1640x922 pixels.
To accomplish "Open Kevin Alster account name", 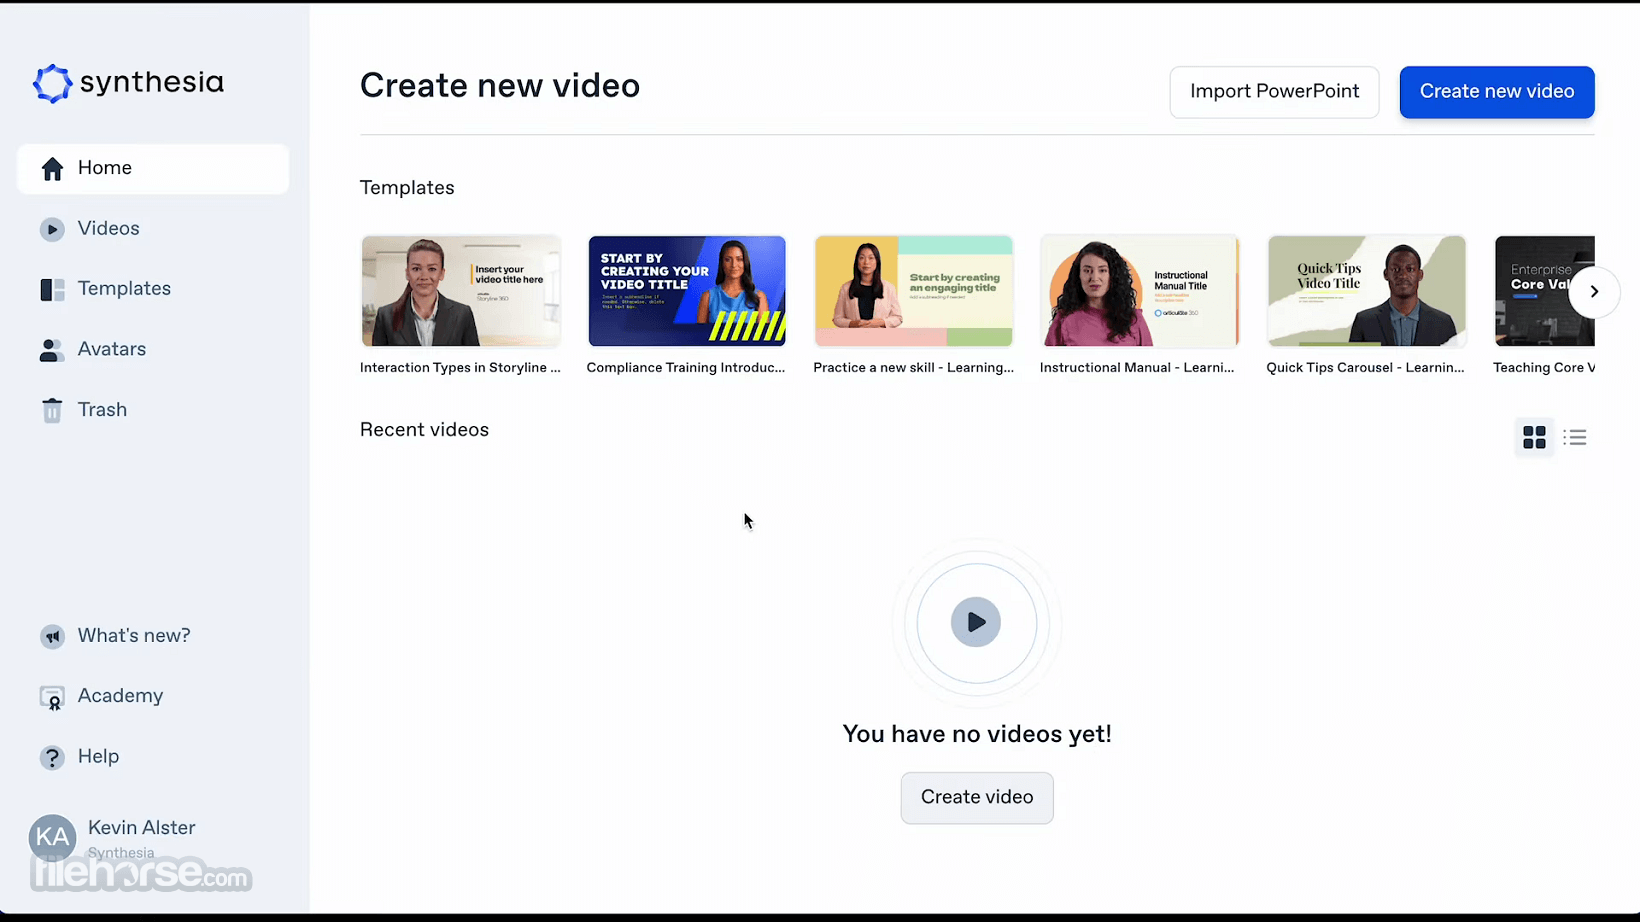I will 142,828.
